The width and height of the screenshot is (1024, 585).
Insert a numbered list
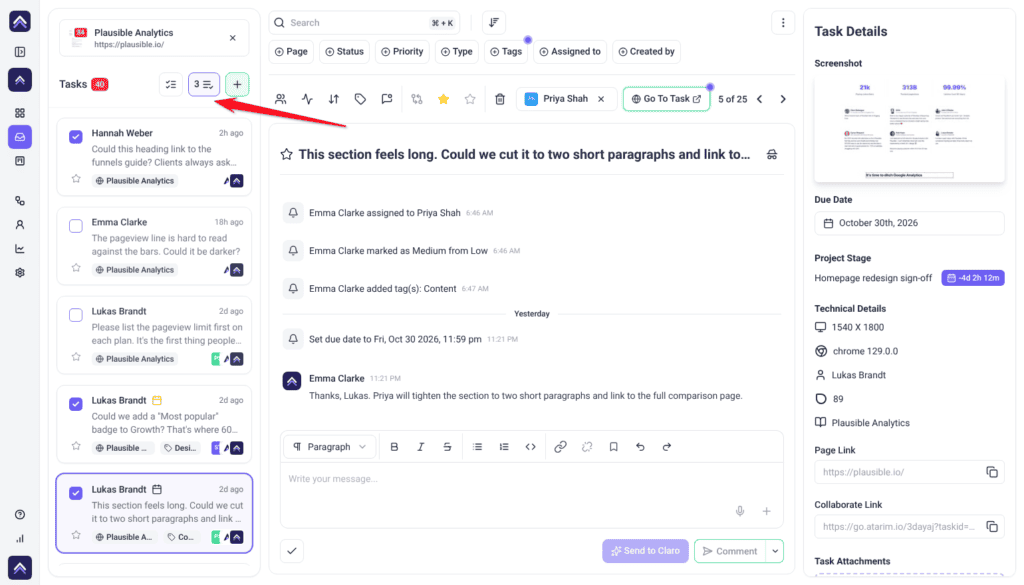tap(504, 447)
